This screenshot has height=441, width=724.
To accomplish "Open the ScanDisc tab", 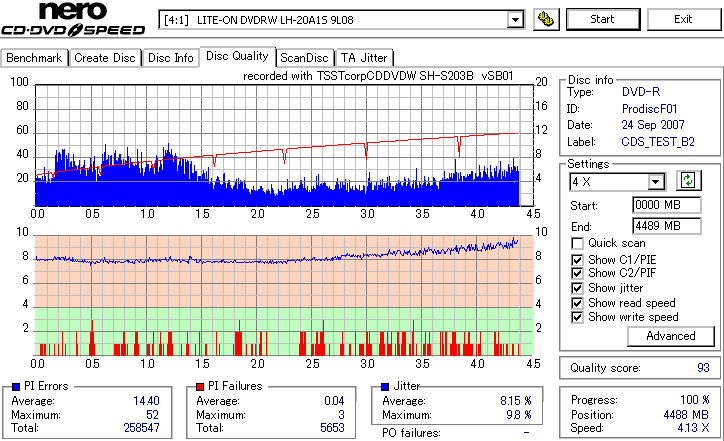I will click(x=304, y=58).
